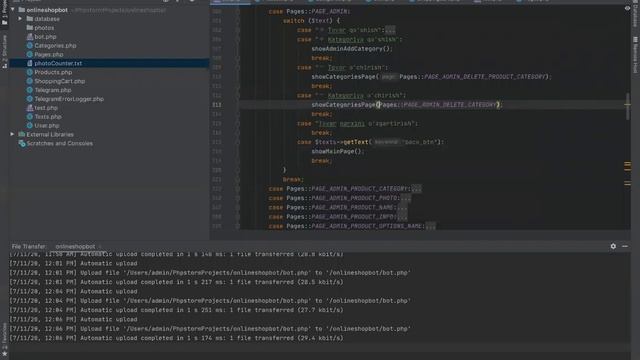Expand folded code on first case line
This screenshot has height=360, width=640.
[x=390, y=30]
